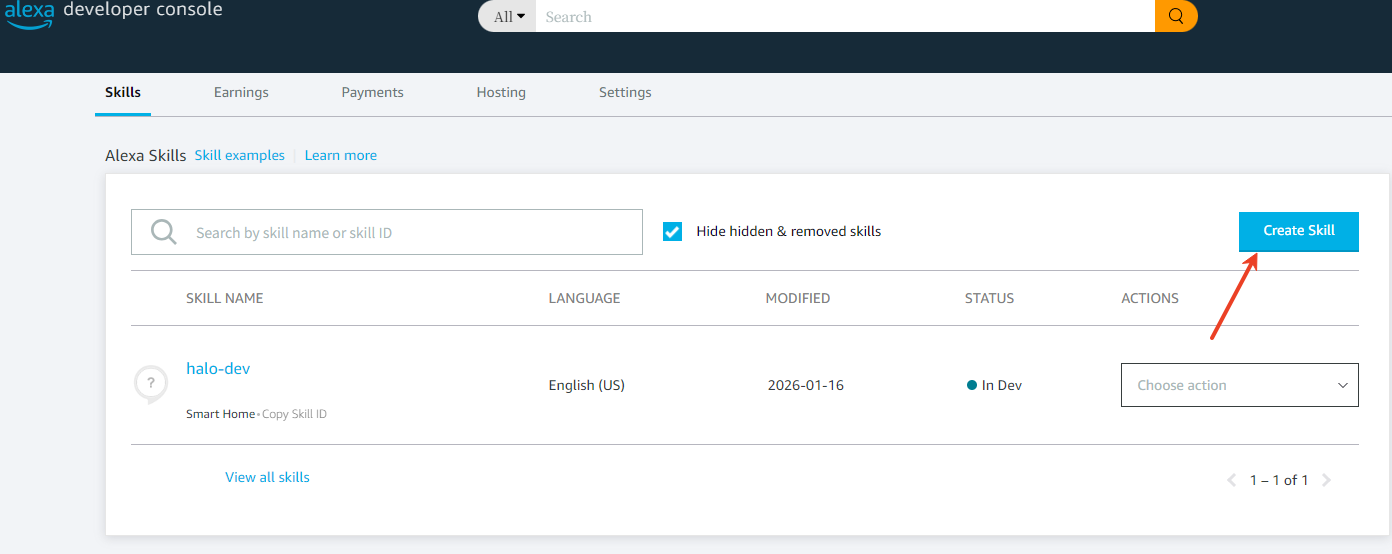
Task: Focus the top Search input field
Action: (x=845, y=16)
